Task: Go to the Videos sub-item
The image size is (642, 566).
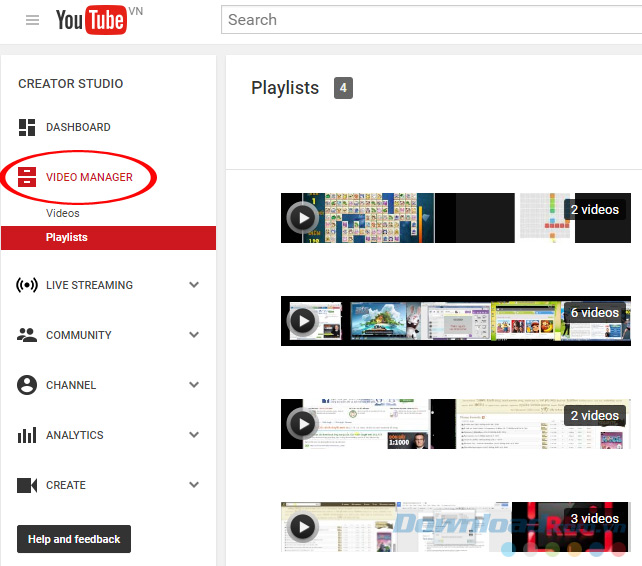Action: click(x=63, y=213)
